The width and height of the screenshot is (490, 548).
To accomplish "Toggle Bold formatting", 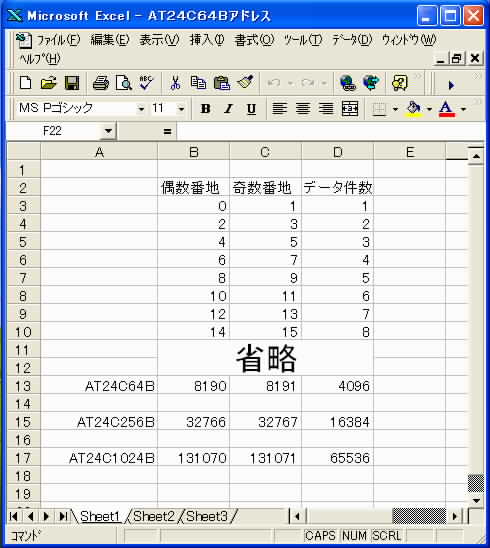I will (x=206, y=109).
